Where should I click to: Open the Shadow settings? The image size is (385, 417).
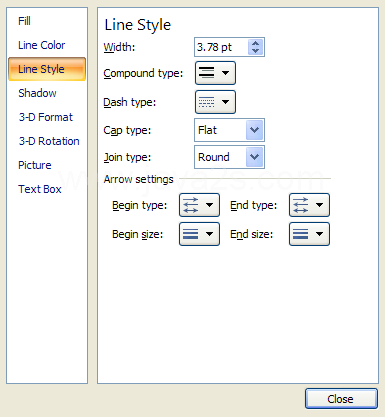(37, 93)
